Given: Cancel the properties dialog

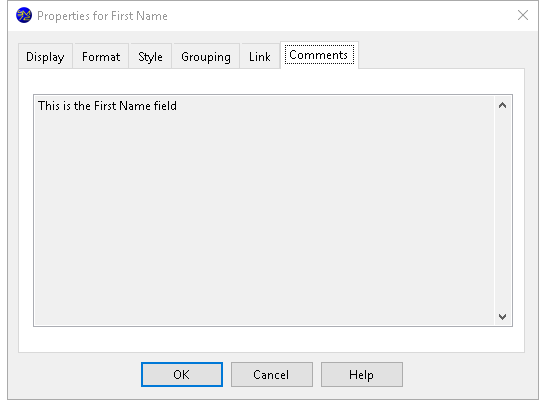Looking at the screenshot, I should [272, 375].
